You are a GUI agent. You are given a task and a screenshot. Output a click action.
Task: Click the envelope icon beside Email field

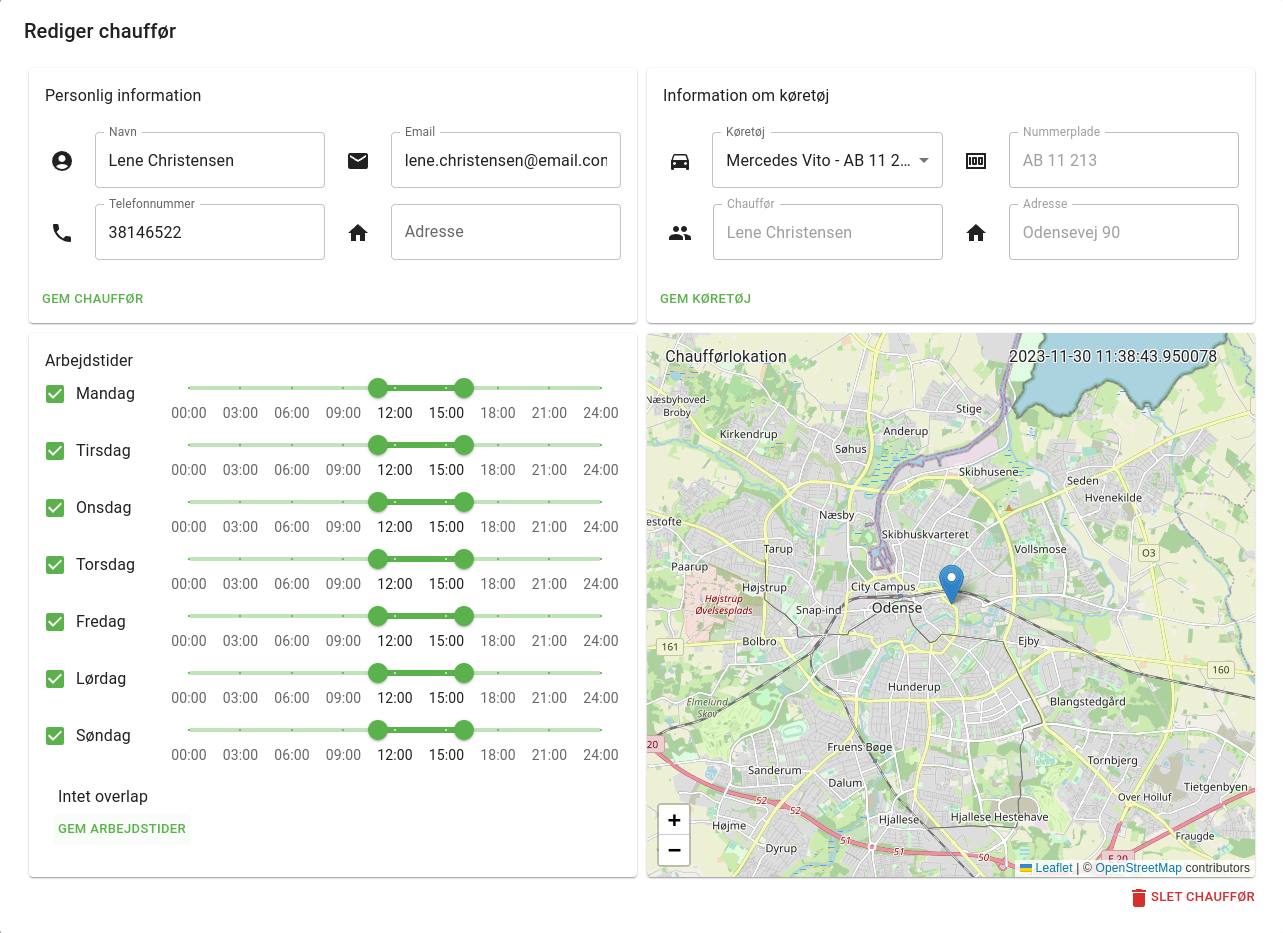click(x=358, y=161)
